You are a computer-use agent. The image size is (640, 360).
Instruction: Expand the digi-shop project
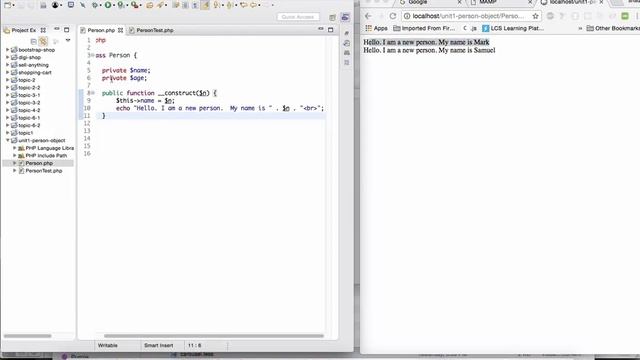(7, 58)
